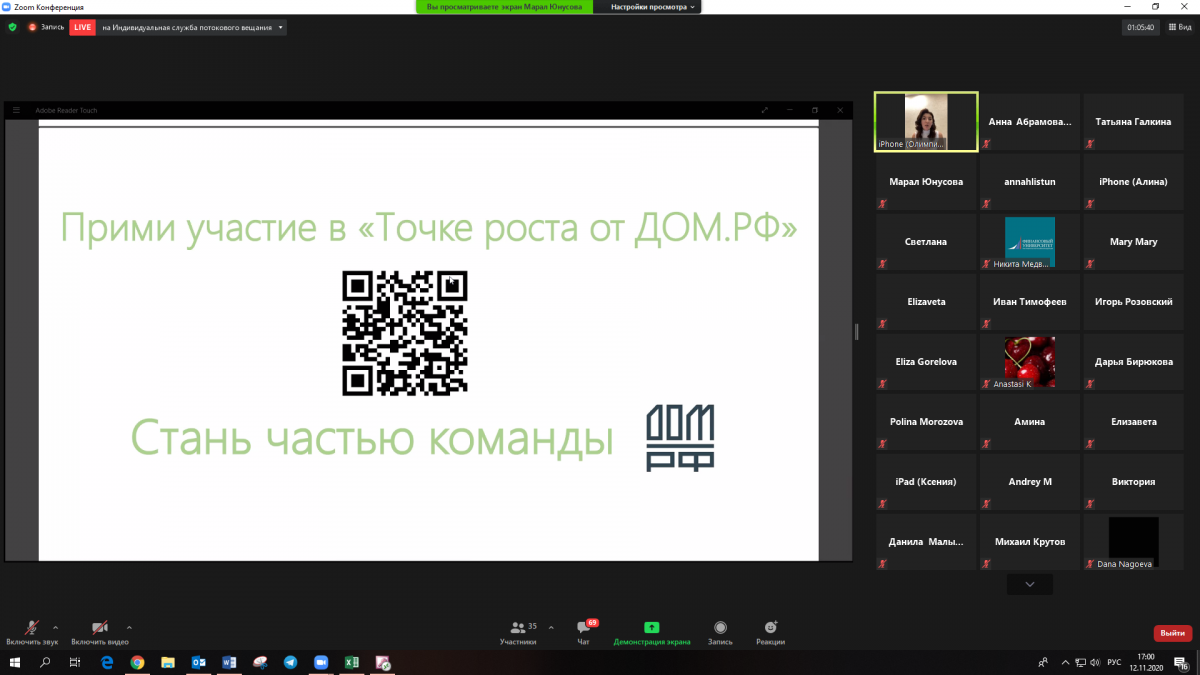The image size is (1200, 675).
Task: Switch input language 'РУС' in tray
Action: point(1114,662)
